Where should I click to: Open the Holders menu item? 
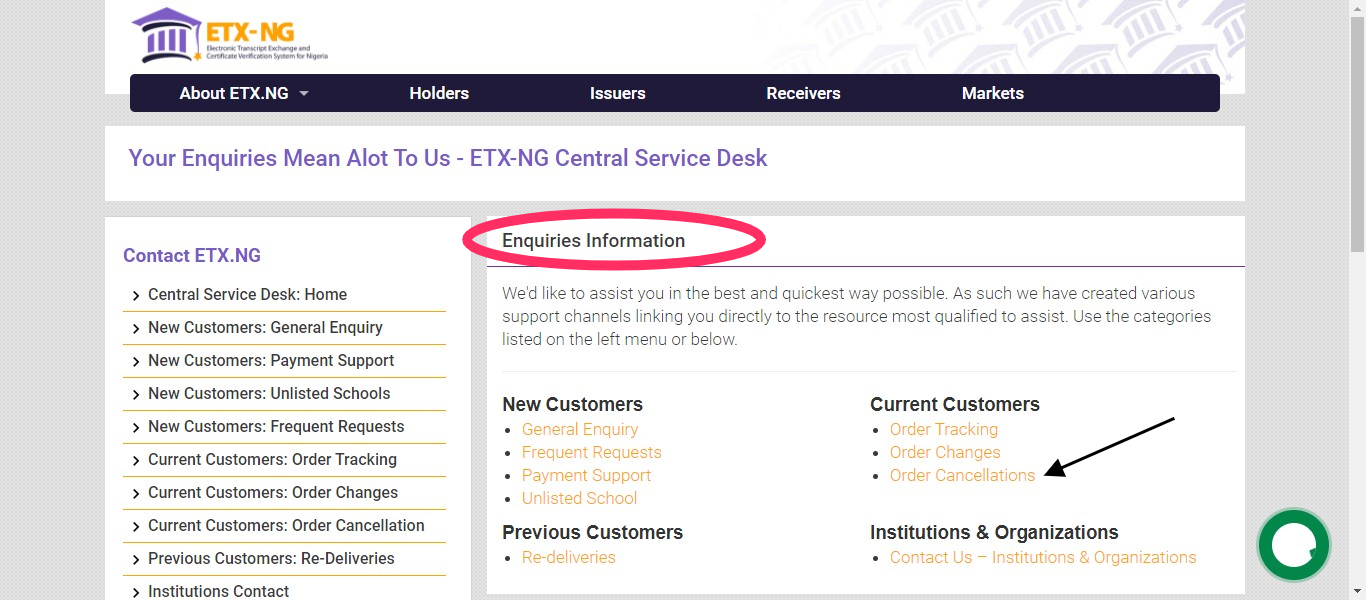pyautogui.click(x=439, y=93)
